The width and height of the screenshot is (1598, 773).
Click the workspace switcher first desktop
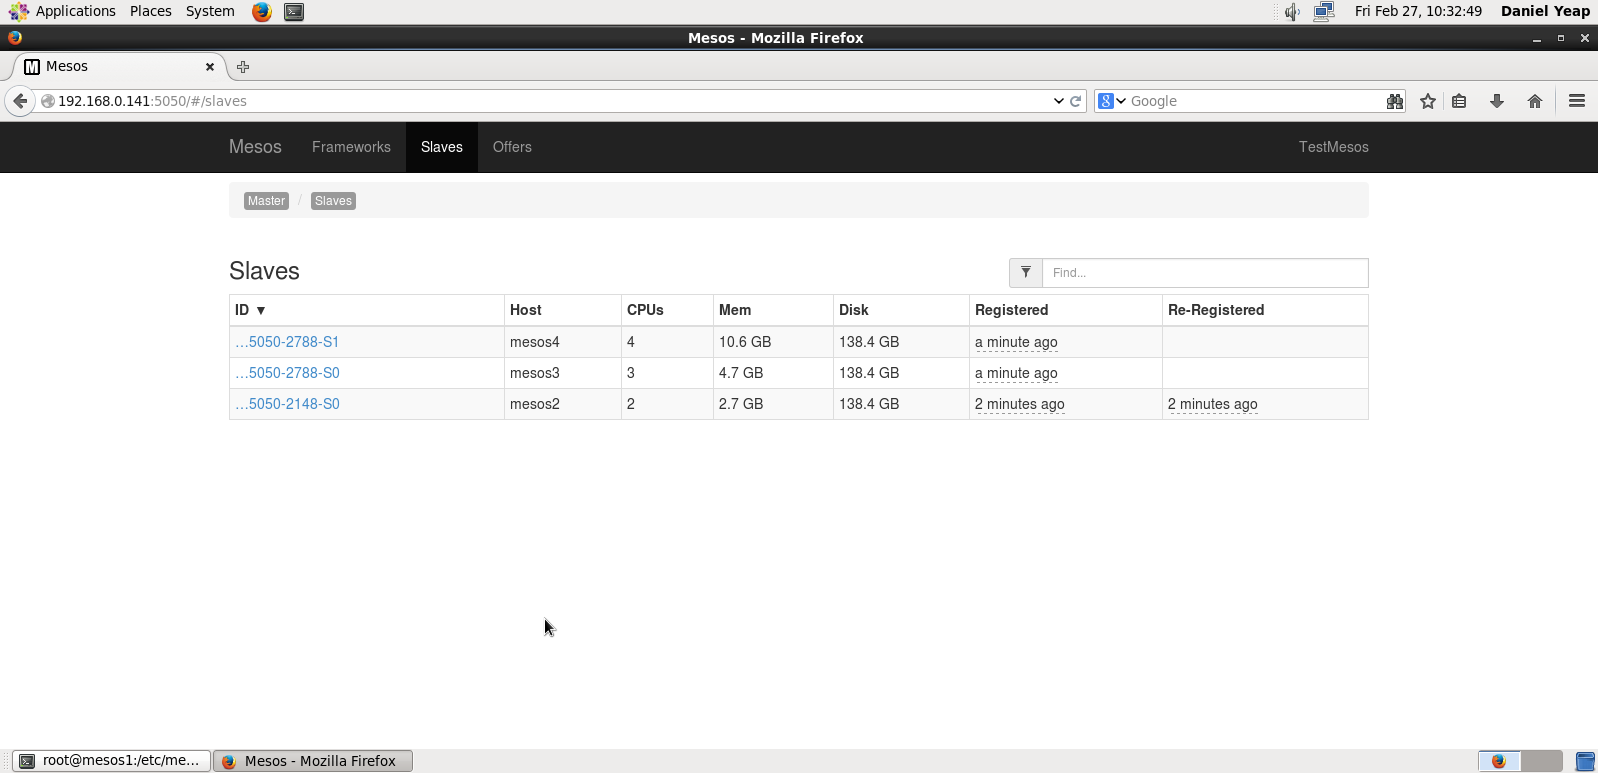(1499, 761)
